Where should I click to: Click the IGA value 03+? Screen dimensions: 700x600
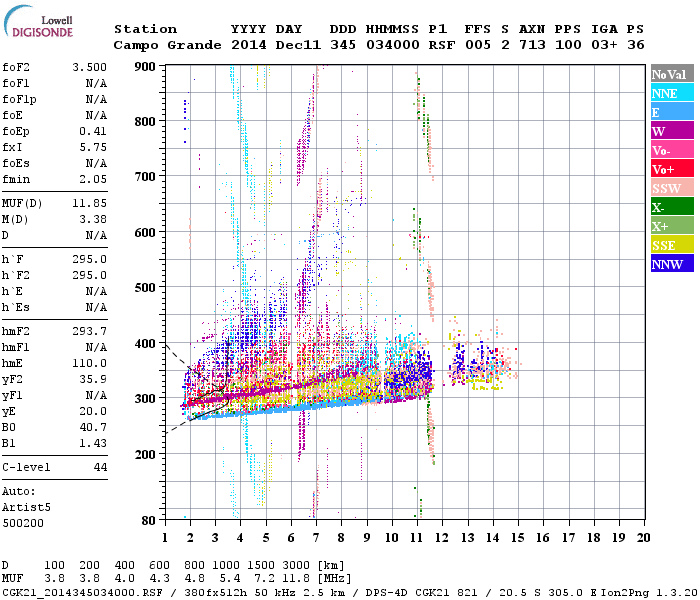[x=604, y=45]
